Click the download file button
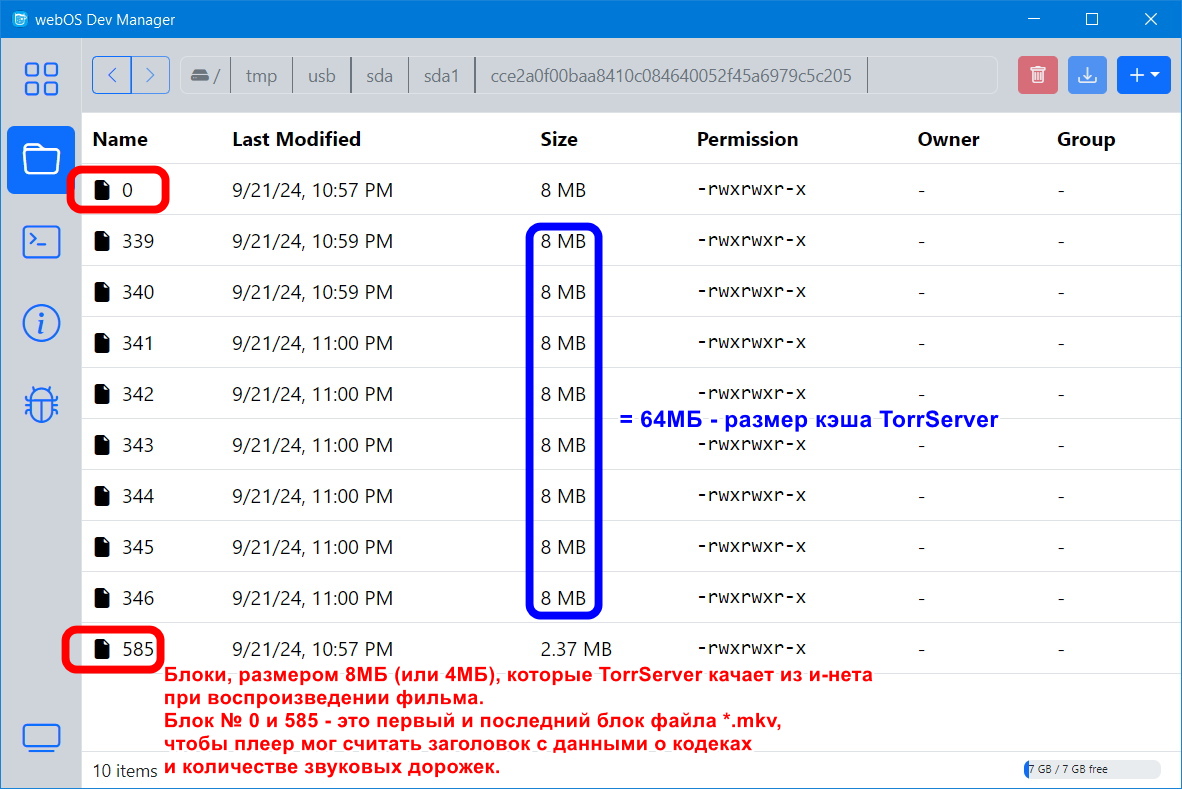This screenshot has height=789, width=1182. [1087, 75]
